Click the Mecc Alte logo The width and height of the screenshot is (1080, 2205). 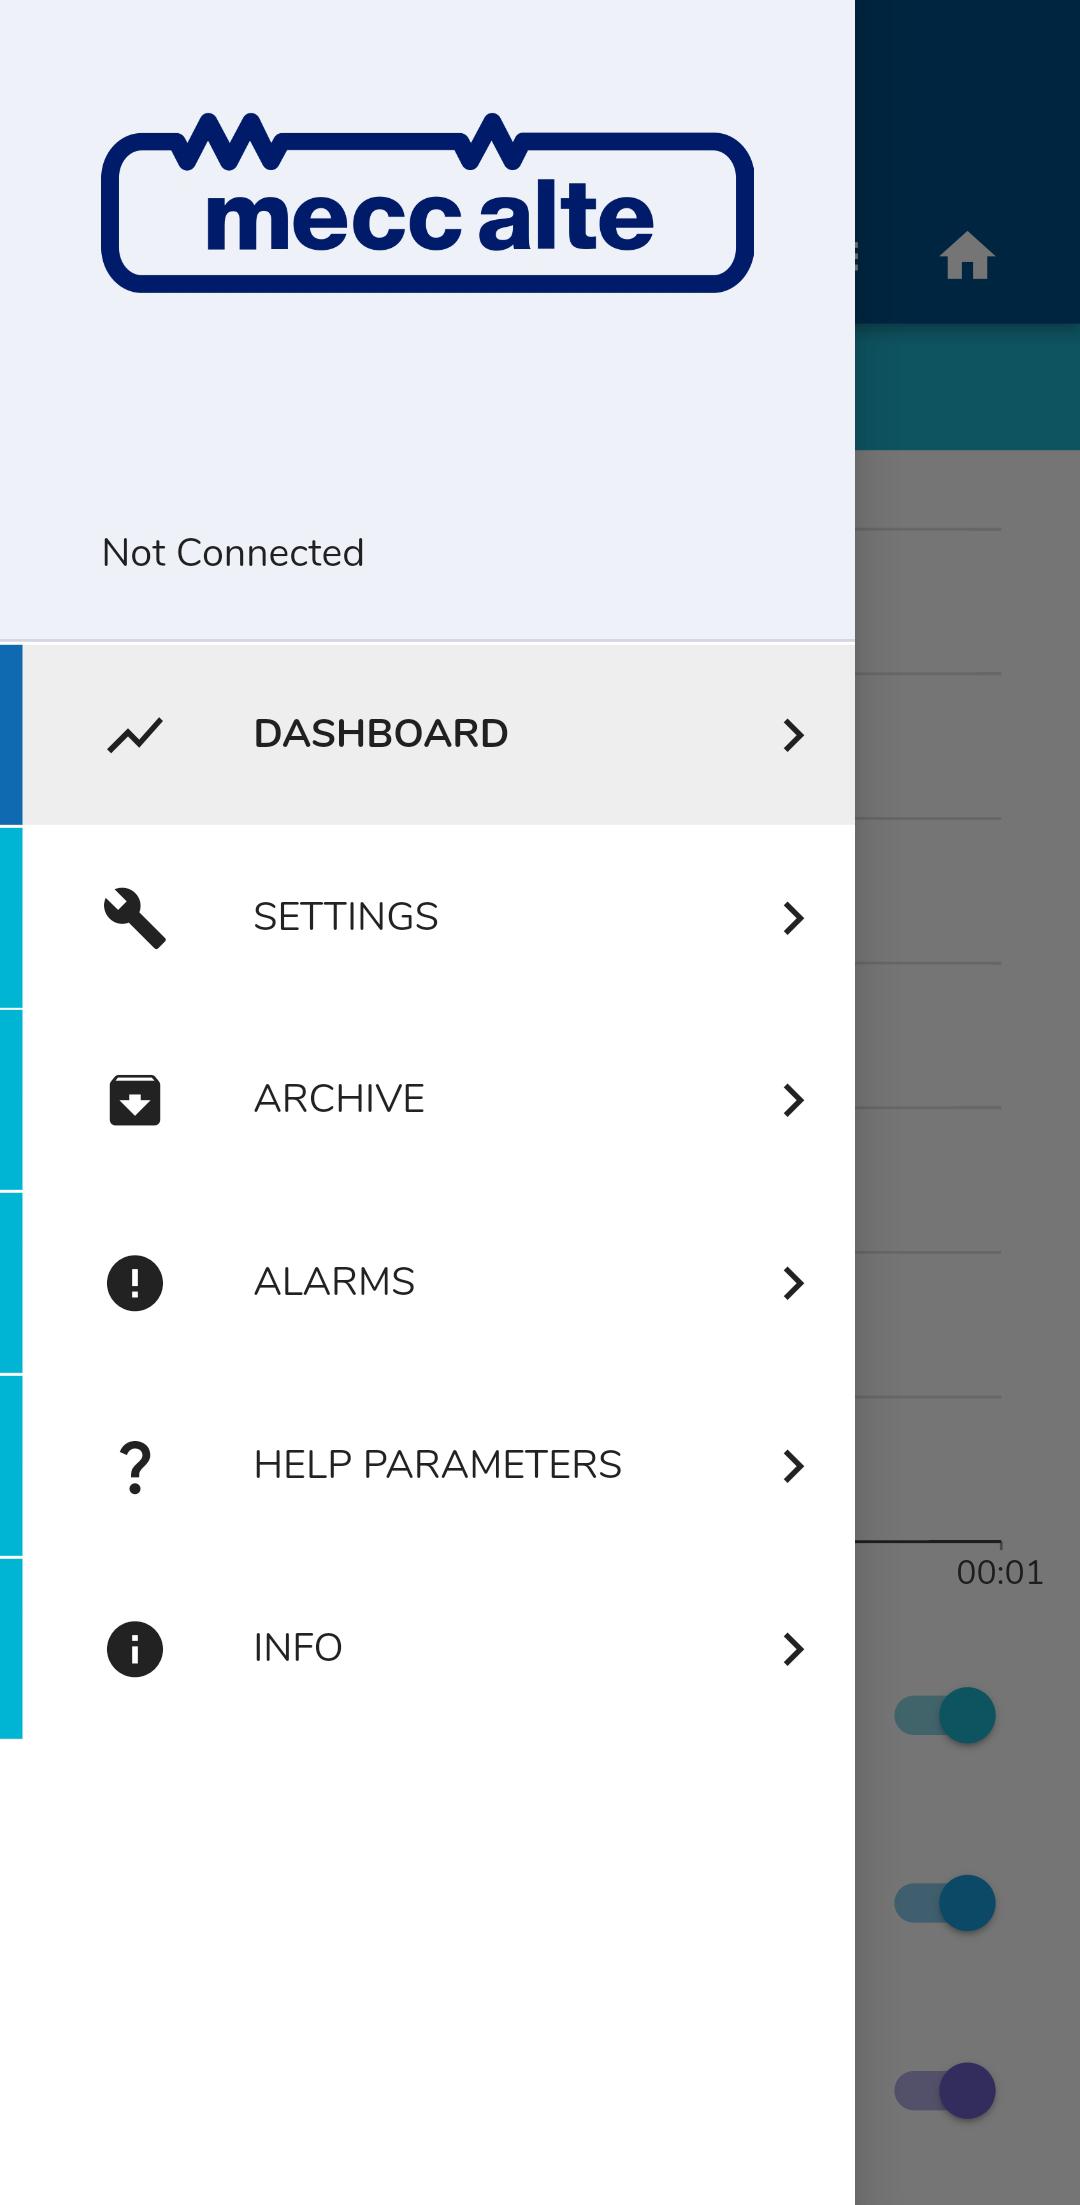coord(427,205)
